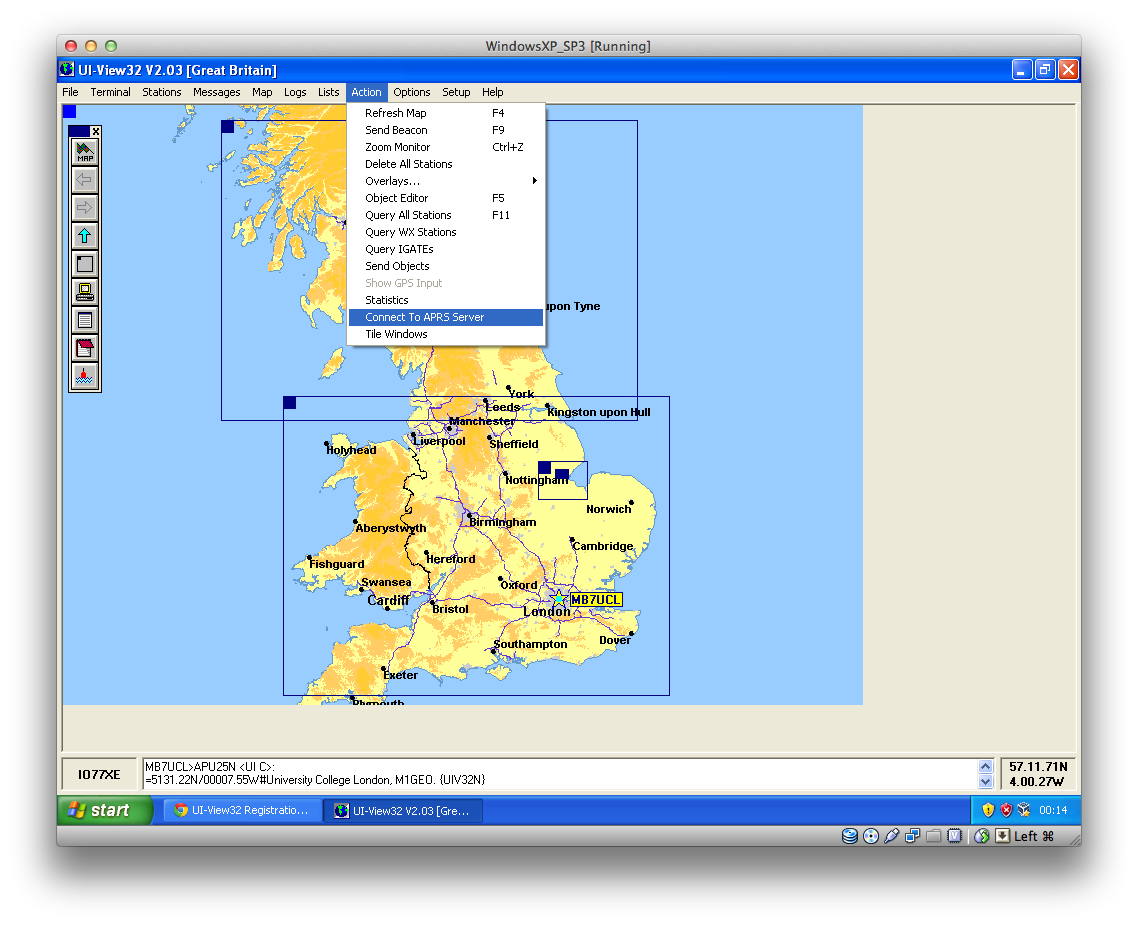The image size is (1138, 925).
Task: Open Statistics from Action menu
Action: tap(446, 300)
